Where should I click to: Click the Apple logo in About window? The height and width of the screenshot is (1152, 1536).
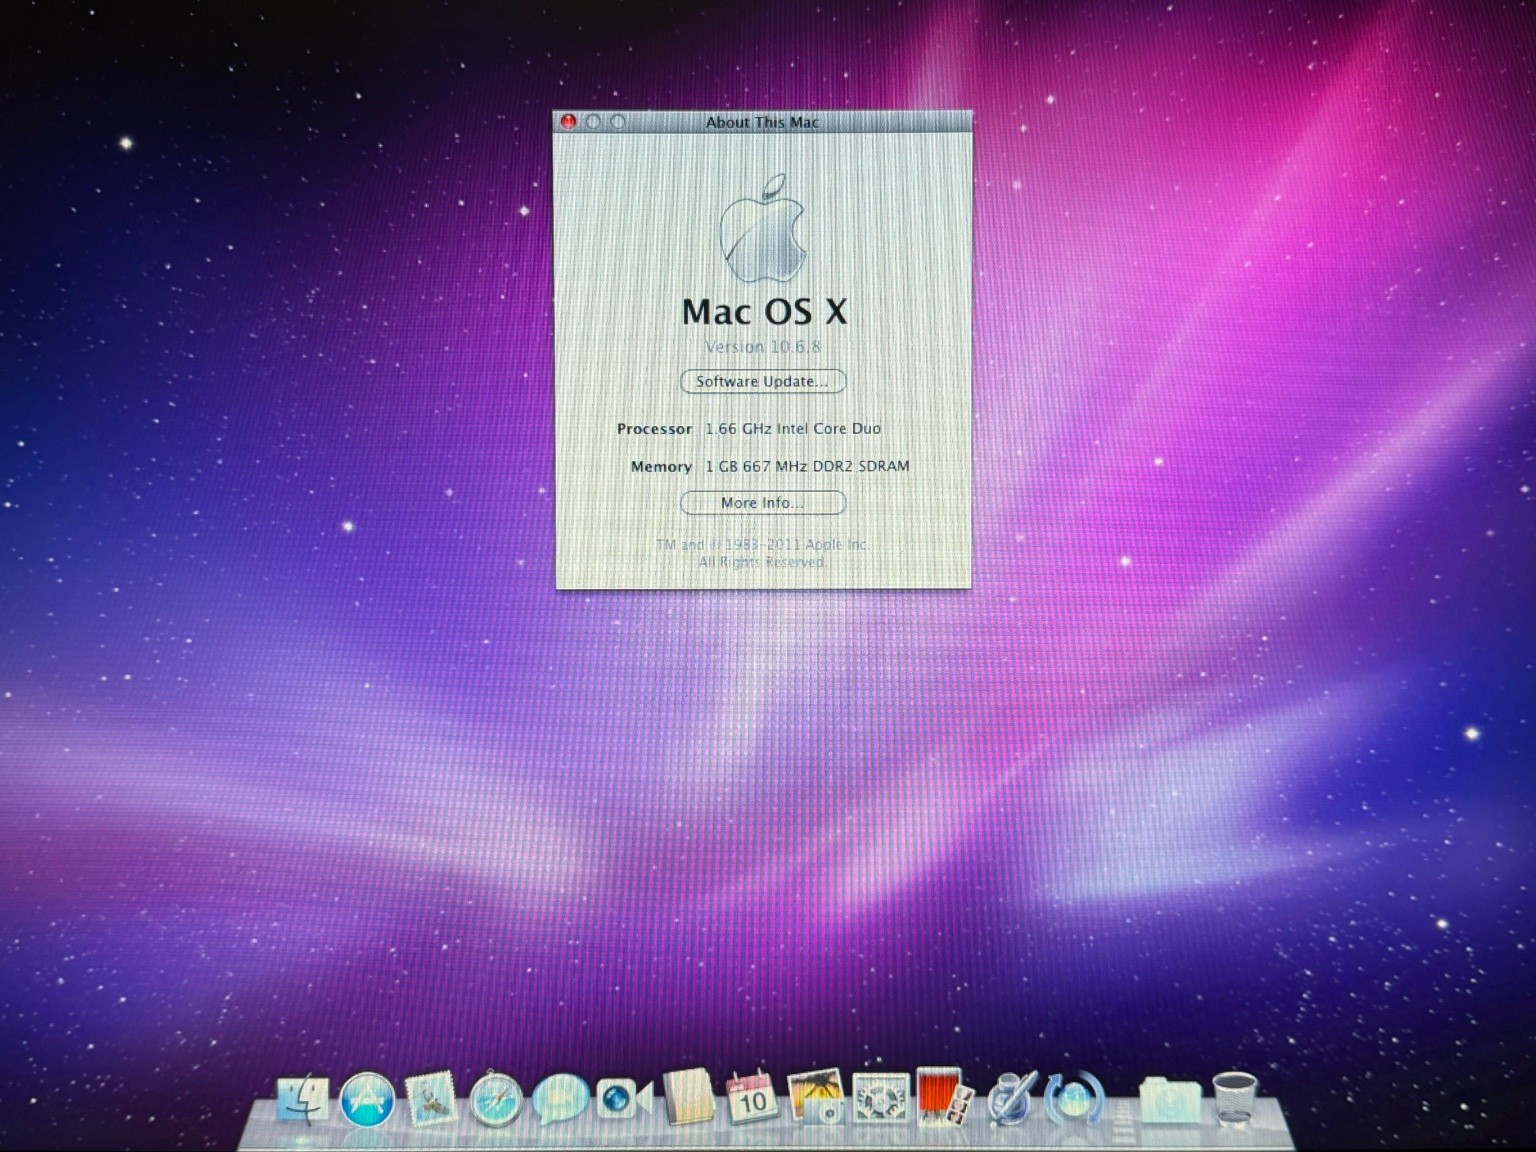(763, 228)
